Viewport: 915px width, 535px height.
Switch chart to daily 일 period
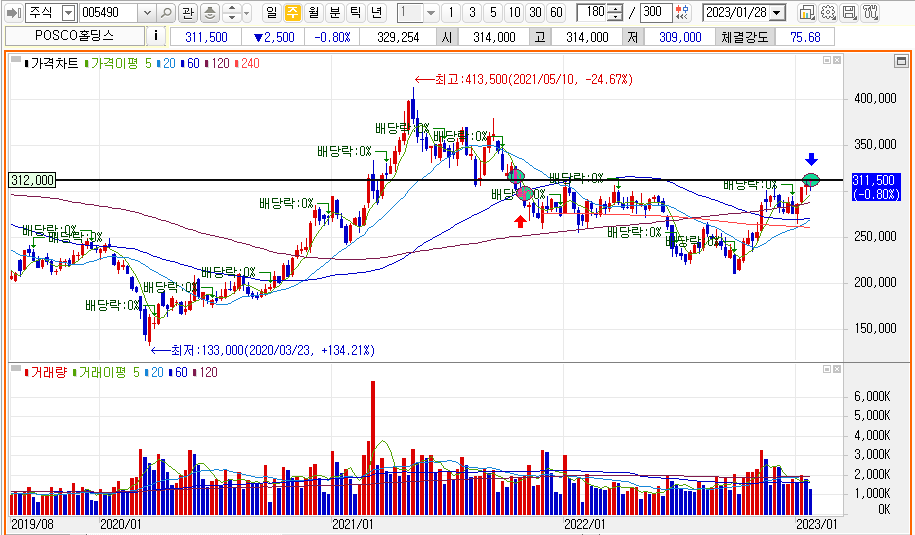(271, 12)
